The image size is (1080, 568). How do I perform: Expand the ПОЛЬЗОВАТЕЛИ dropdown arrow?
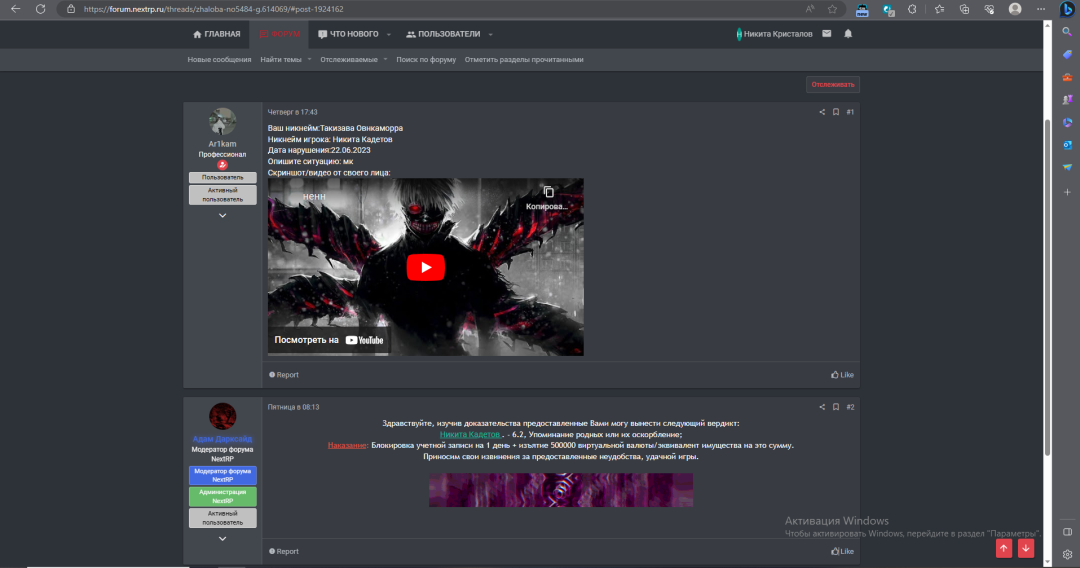click(490, 34)
